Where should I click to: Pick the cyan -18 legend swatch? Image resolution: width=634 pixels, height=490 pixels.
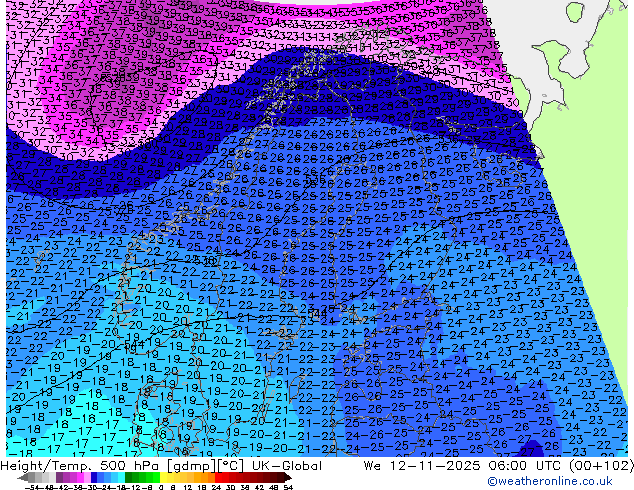pyautogui.click(x=121, y=478)
